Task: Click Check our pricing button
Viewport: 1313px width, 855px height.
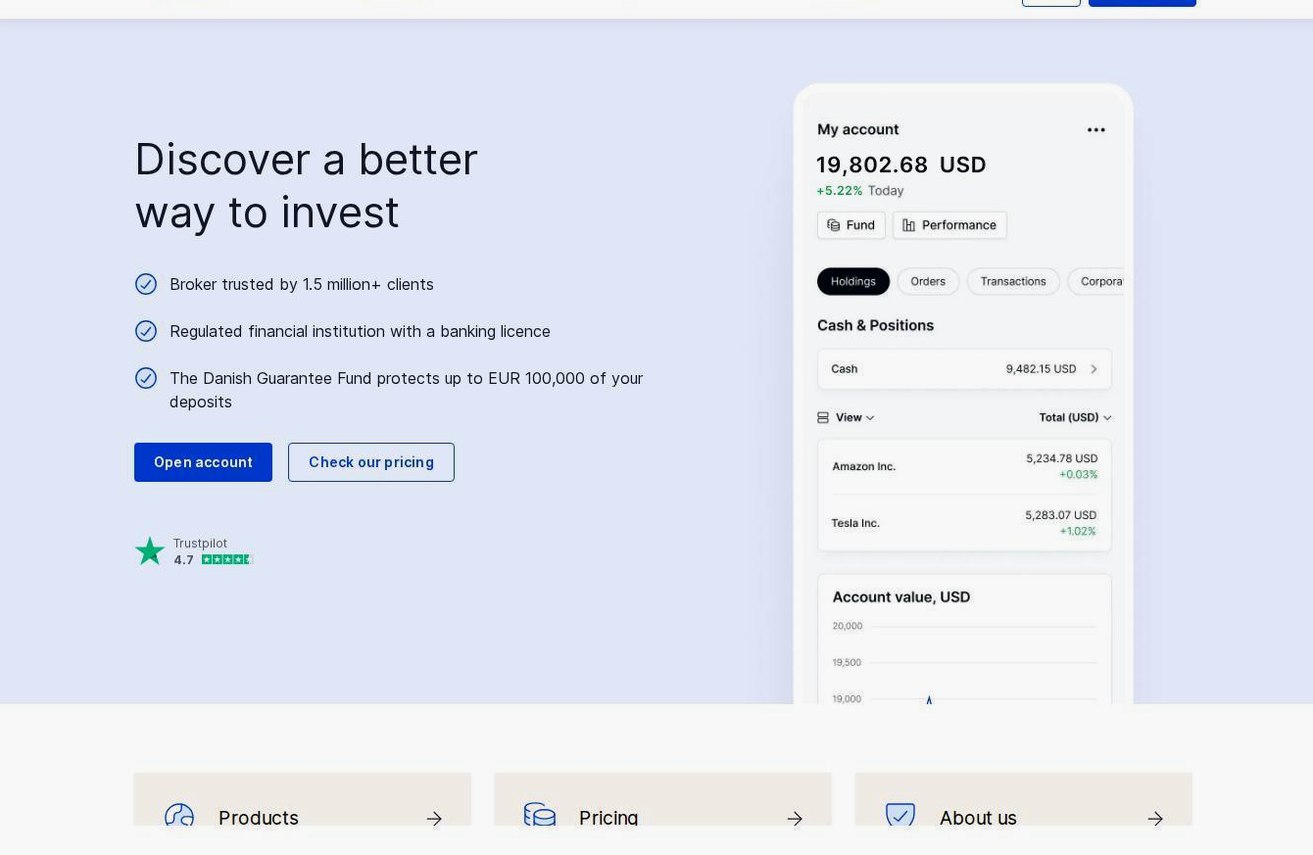Action: 371,462
